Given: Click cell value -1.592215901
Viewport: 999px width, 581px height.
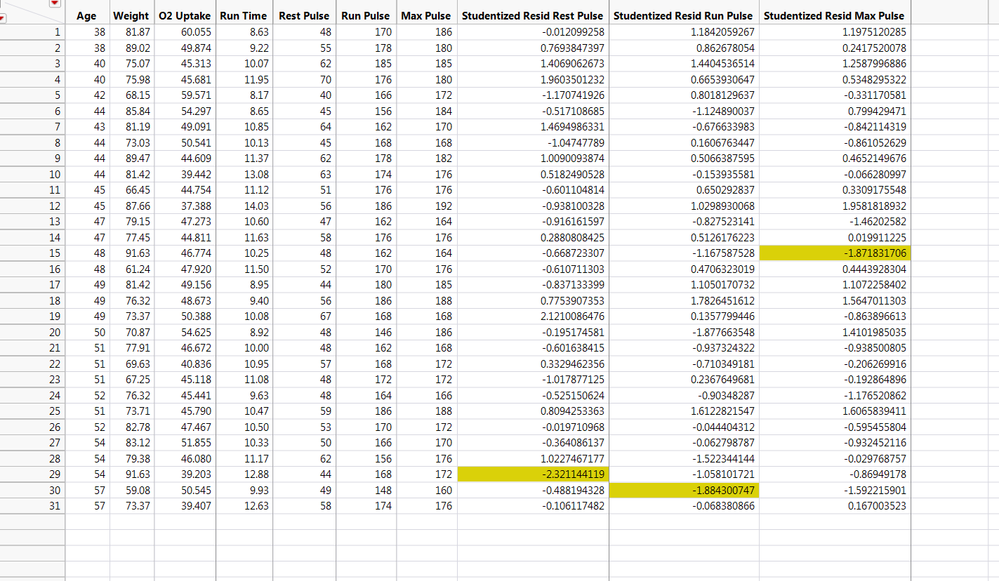Looking at the screenshot, I should pos(875,491).
